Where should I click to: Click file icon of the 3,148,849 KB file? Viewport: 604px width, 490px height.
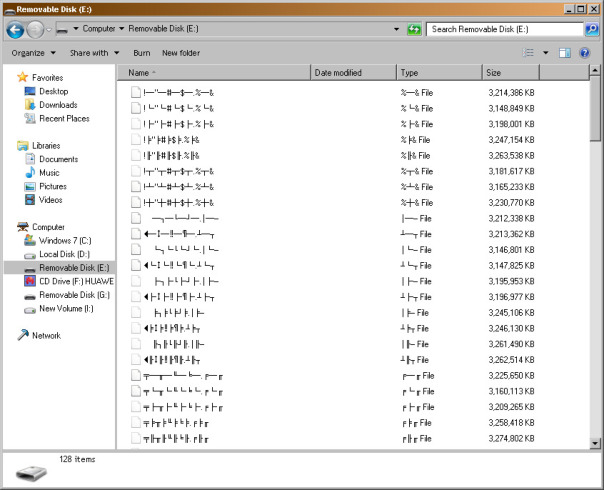[136, 108]
